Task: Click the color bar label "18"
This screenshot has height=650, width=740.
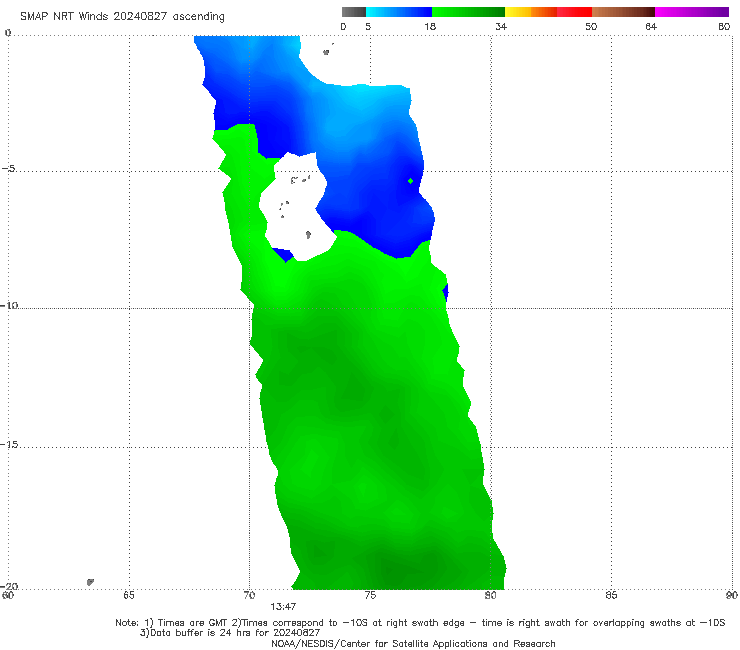Action: (430, 26)
